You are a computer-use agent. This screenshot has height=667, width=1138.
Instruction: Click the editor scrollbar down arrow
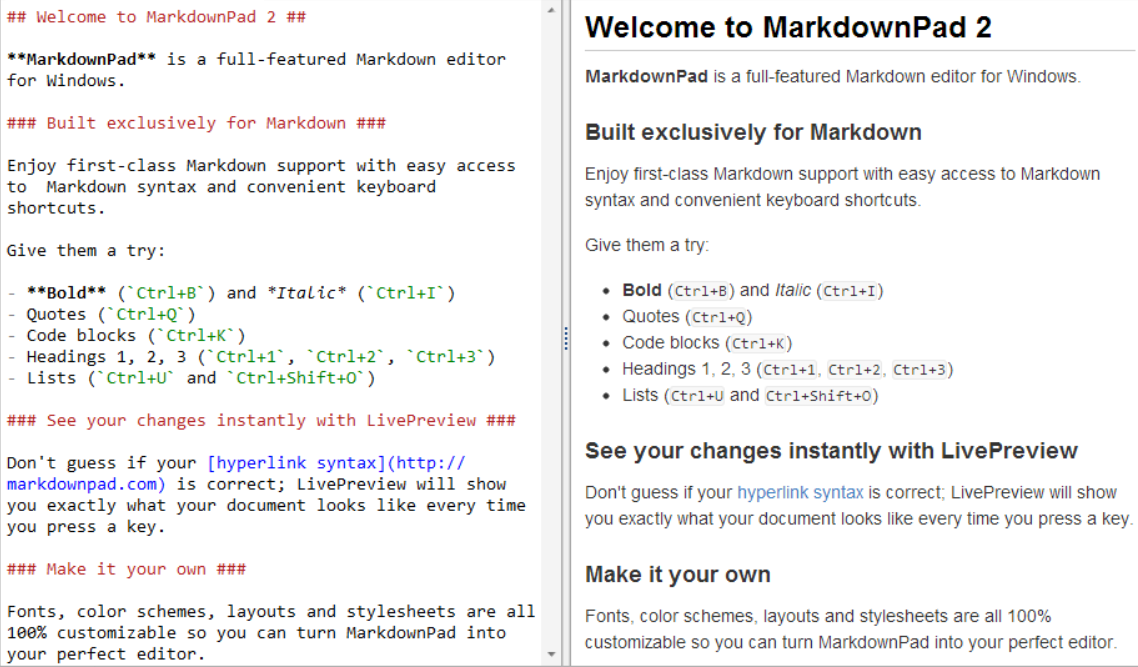[x=552, y=655]
